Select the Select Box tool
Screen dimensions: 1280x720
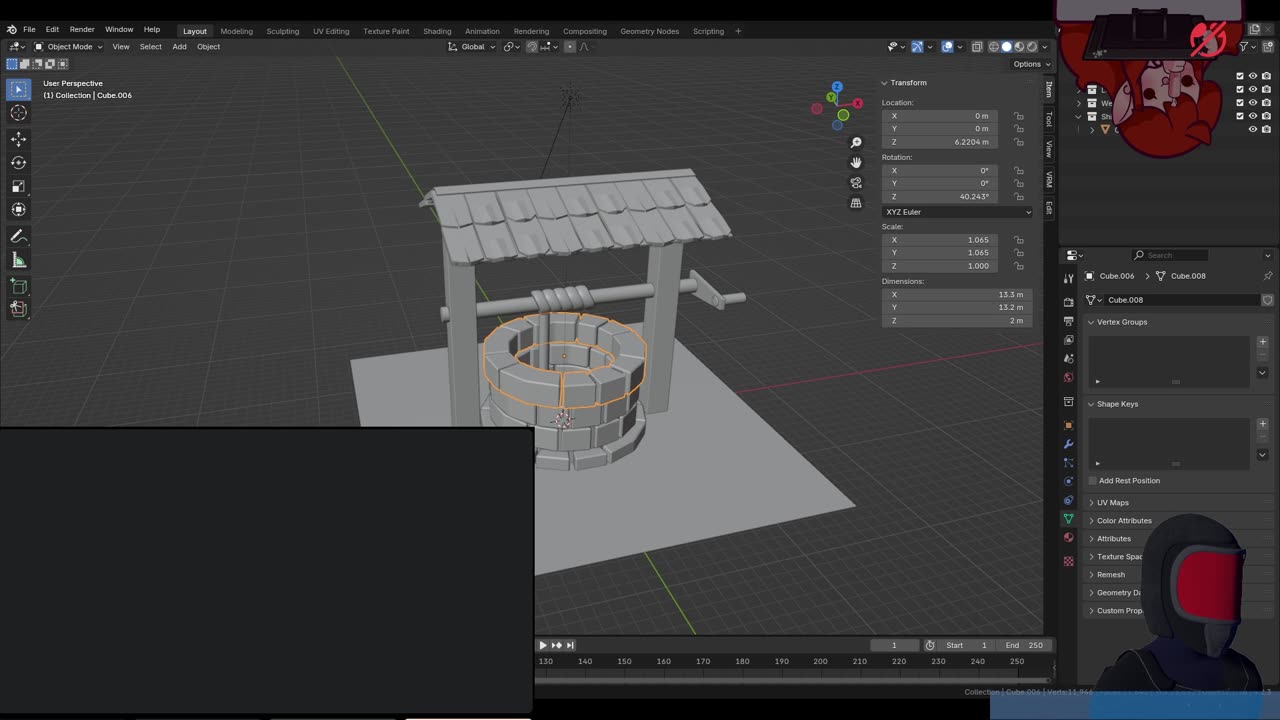(x=18, y=89)
